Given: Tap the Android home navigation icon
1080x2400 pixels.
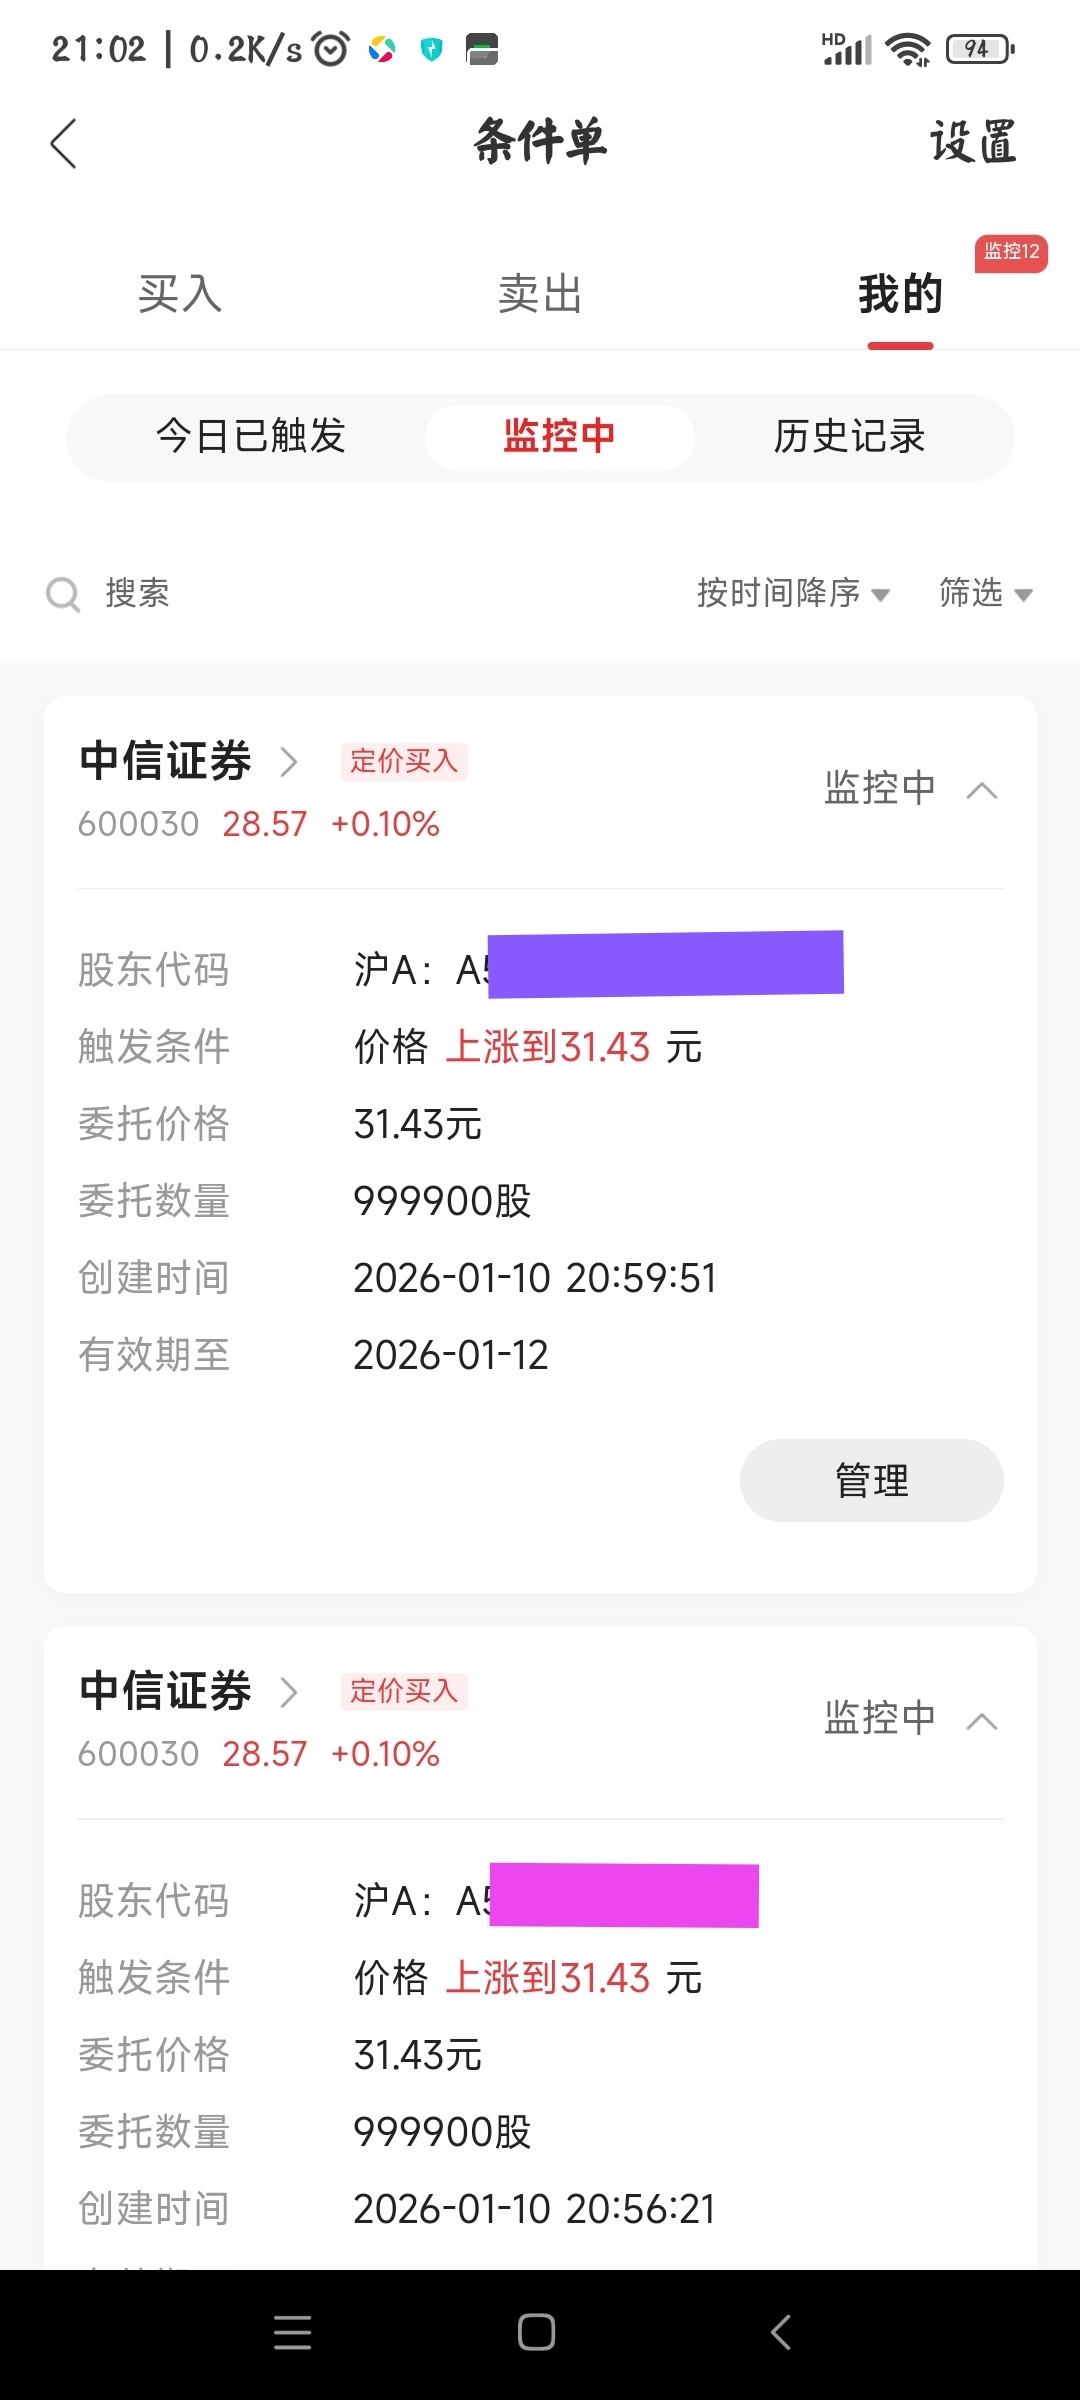Looking at the screenshot, I should (537, 2332).
